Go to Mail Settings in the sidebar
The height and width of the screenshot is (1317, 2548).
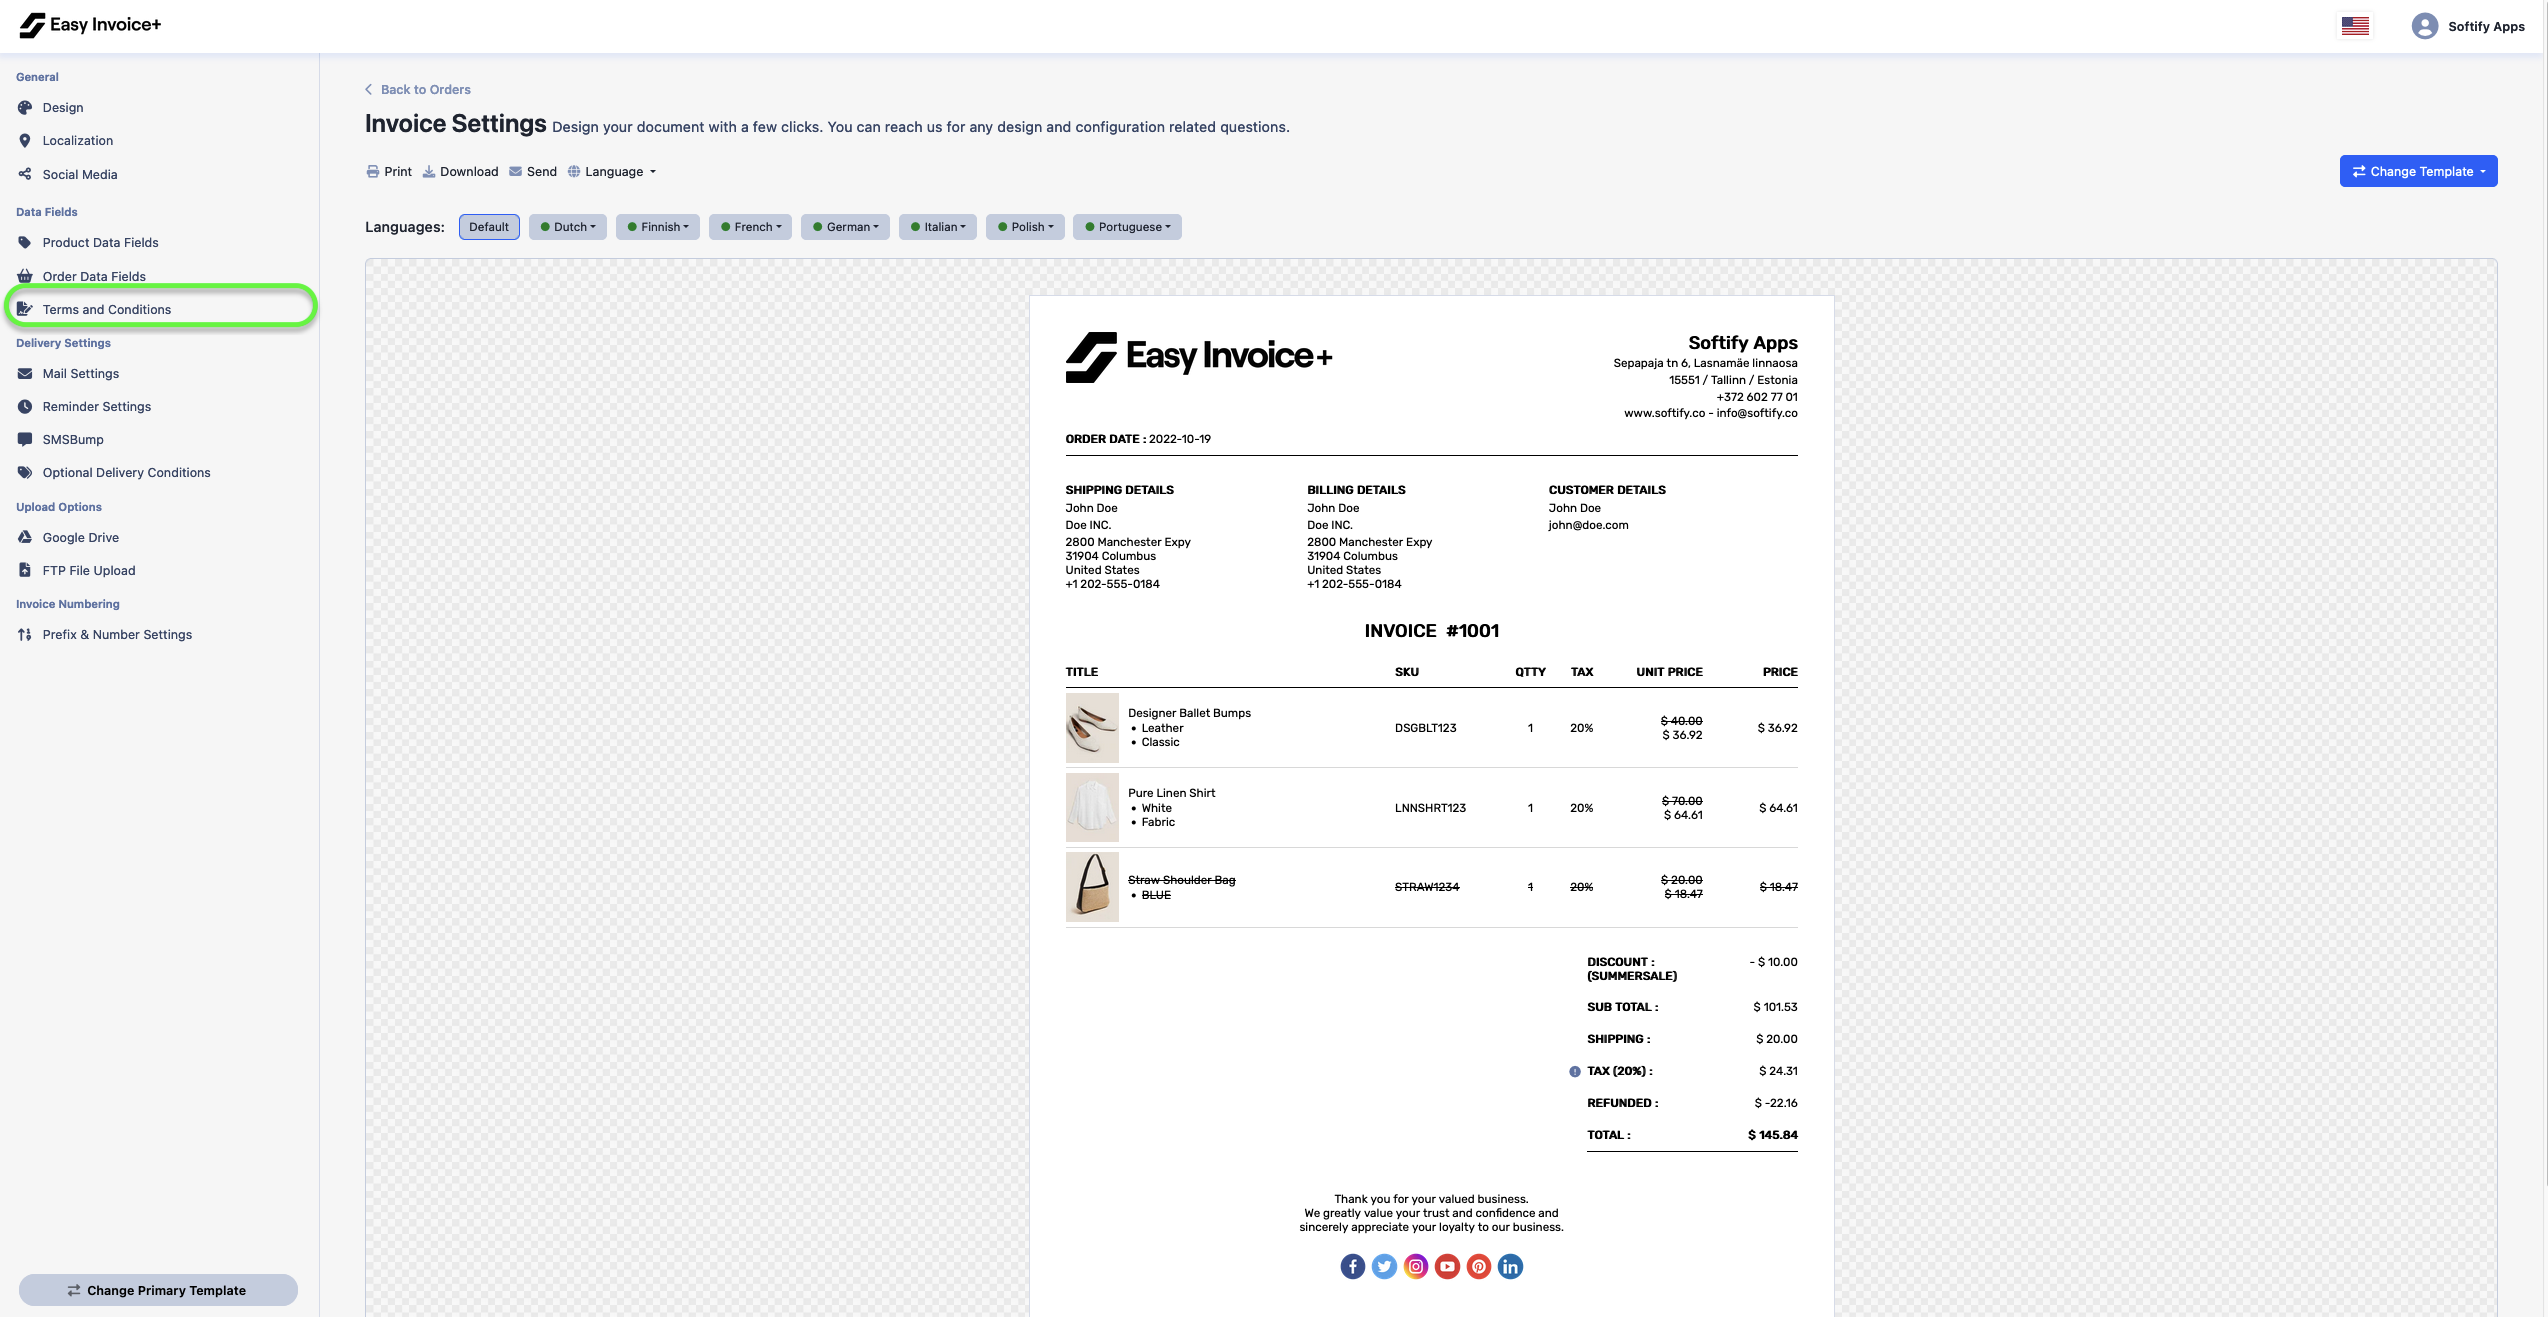coord(81,374)
